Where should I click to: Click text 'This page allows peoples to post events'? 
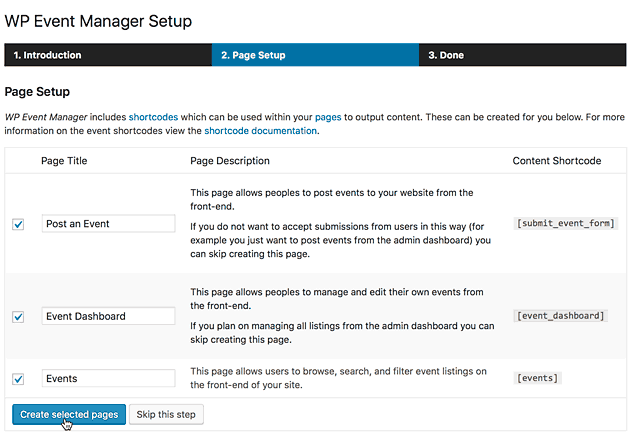click(331, 199)
